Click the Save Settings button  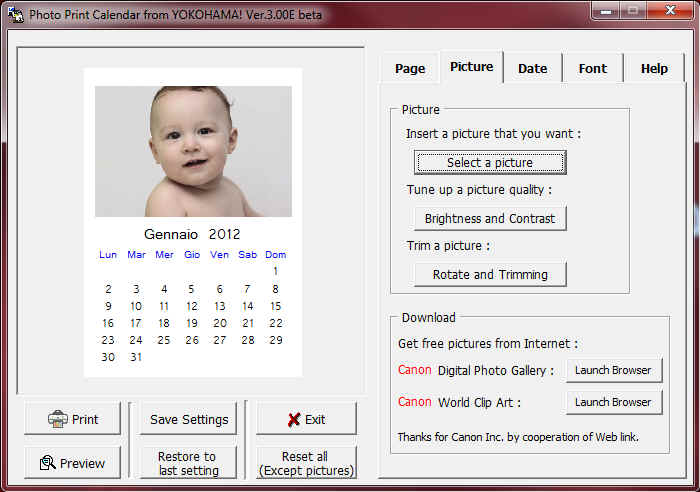[189, 419]
